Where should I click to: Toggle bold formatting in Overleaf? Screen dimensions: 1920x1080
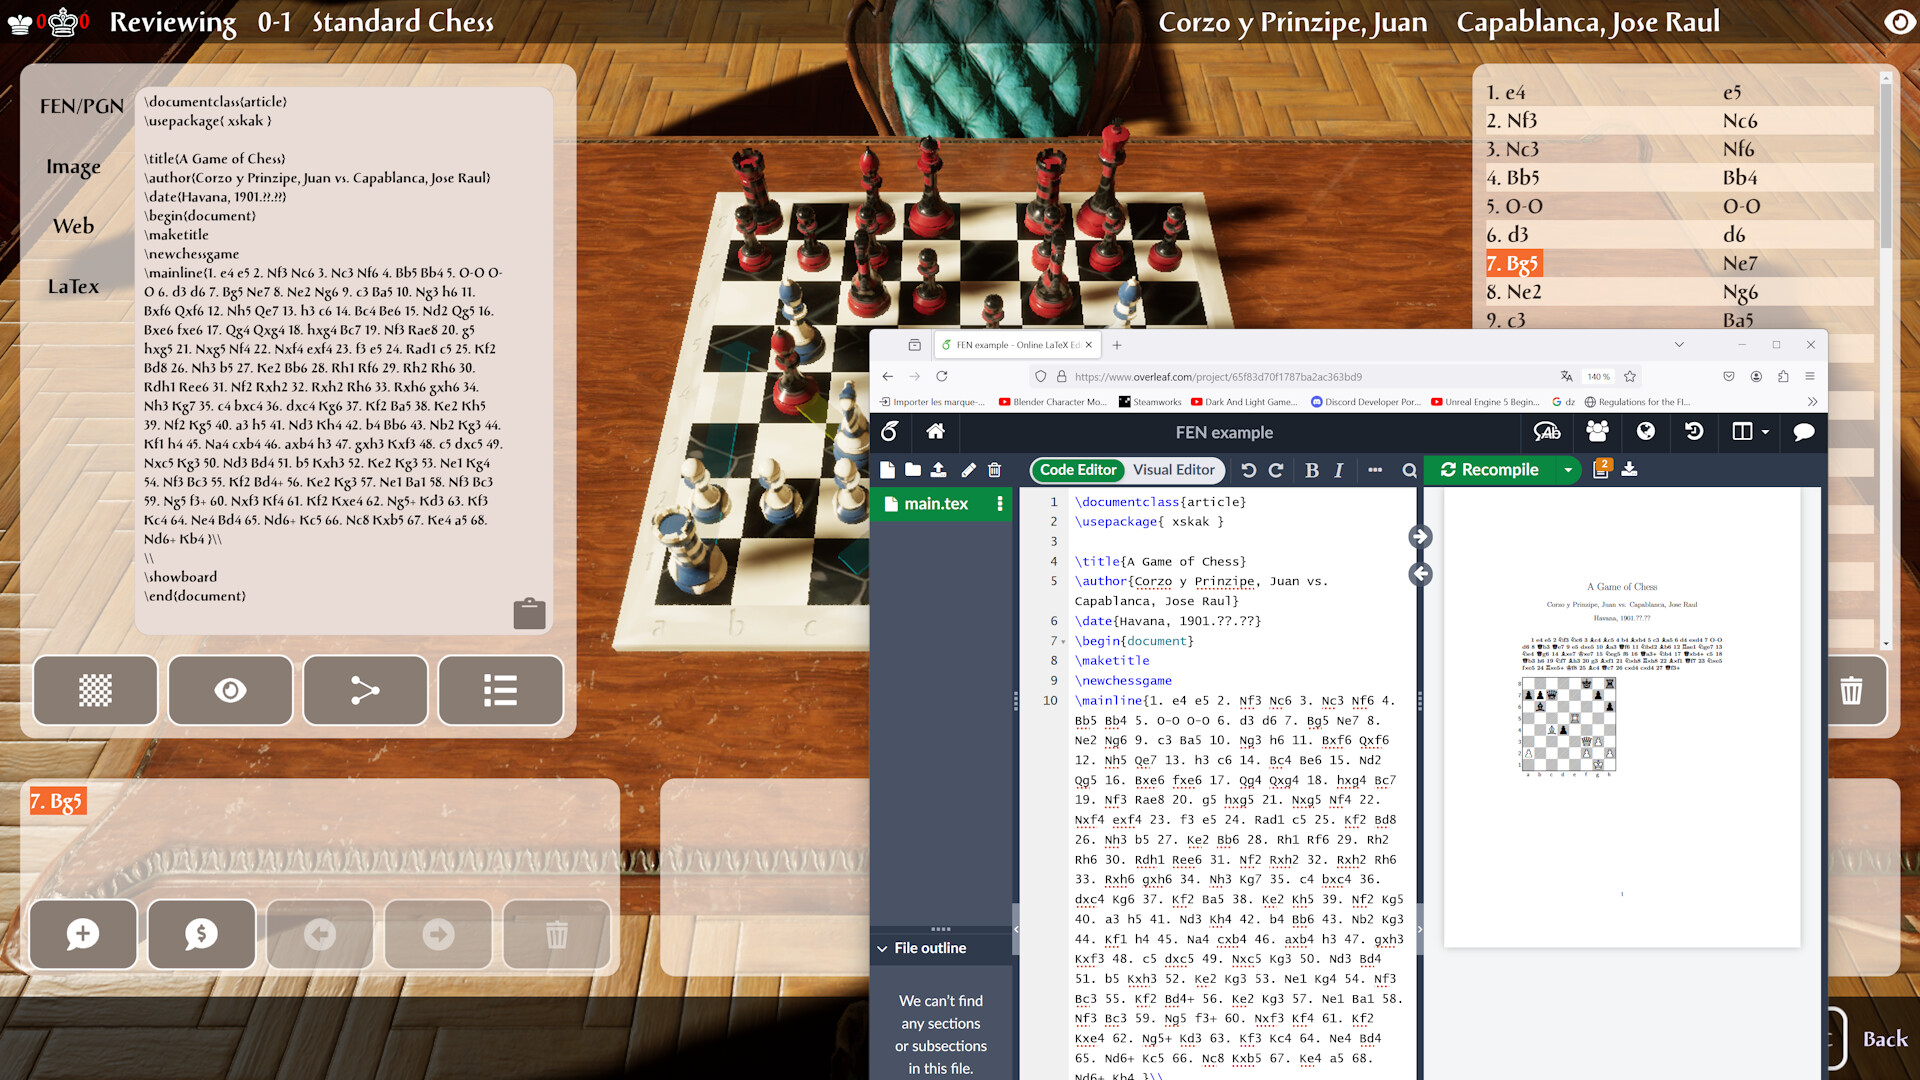pos(1311,470)
